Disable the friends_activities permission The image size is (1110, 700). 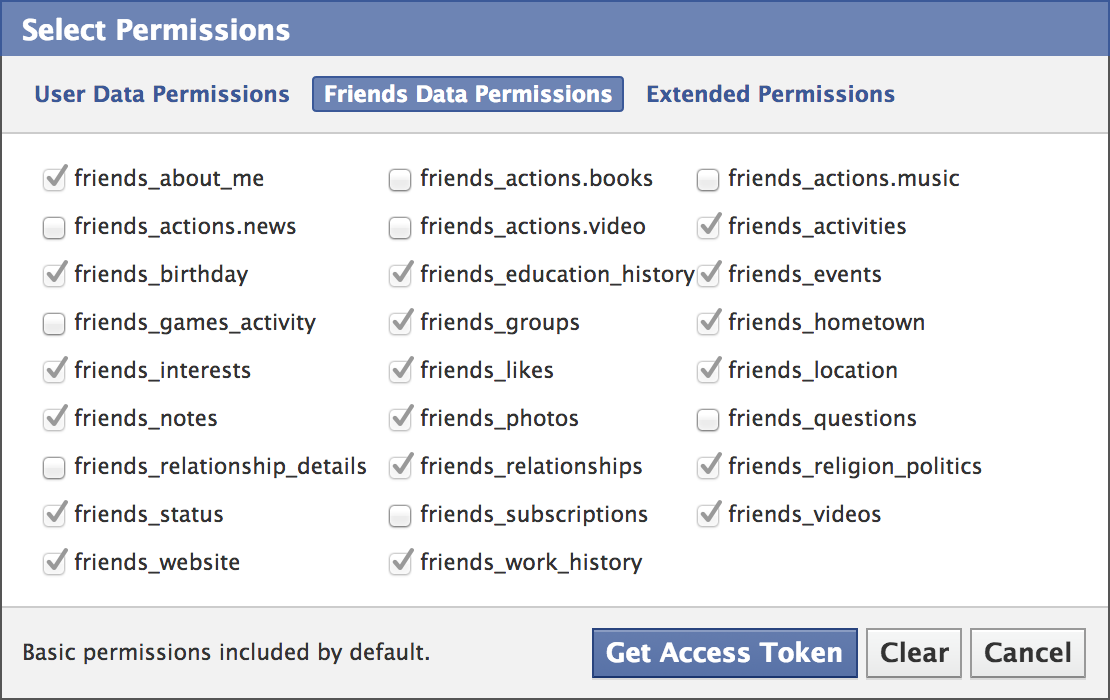tap(708, 228)
